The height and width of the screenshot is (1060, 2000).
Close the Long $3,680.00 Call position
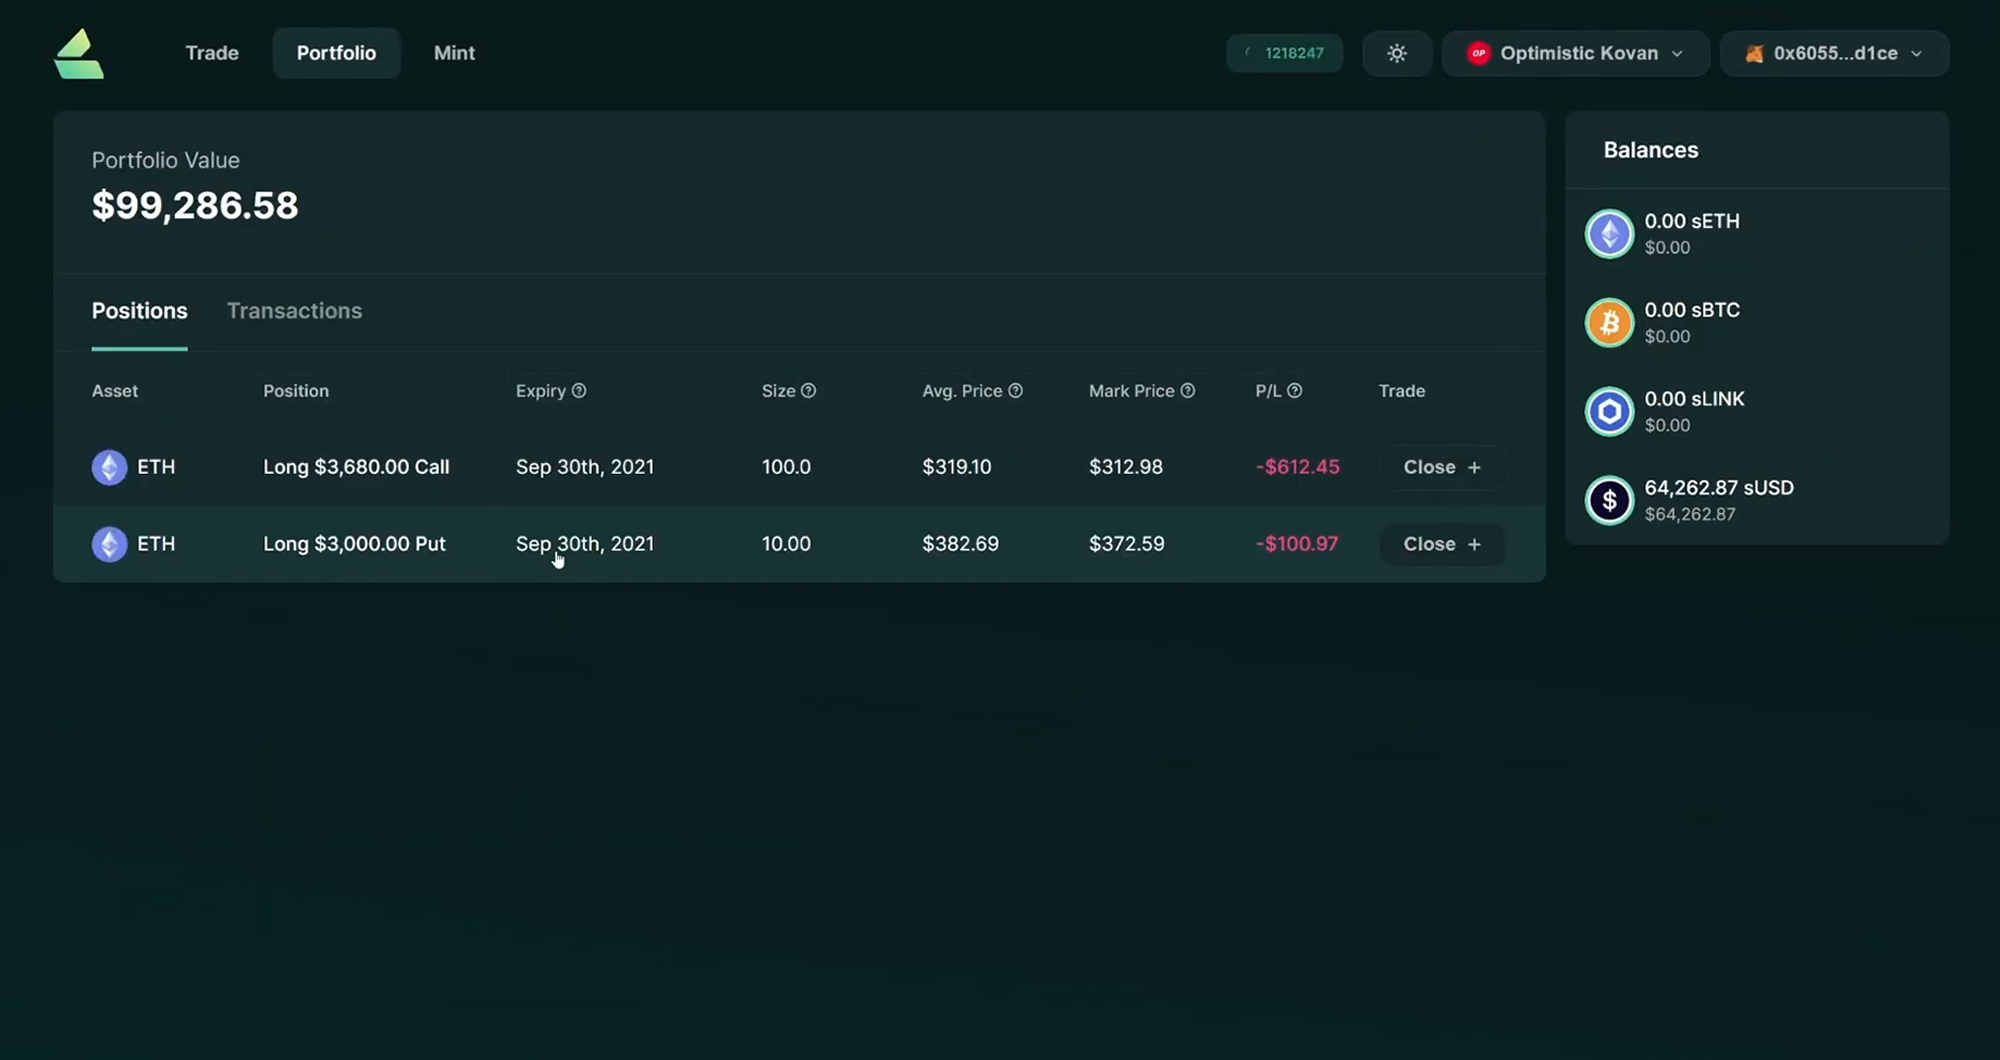[1441, 466]
